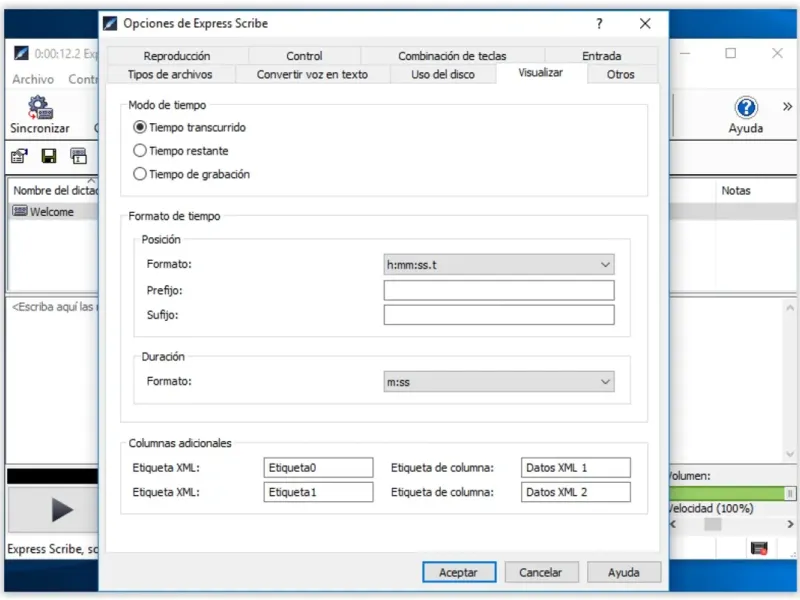Click the notes scrollbar up arrow
Screen dimensions: 800x600
790,308
